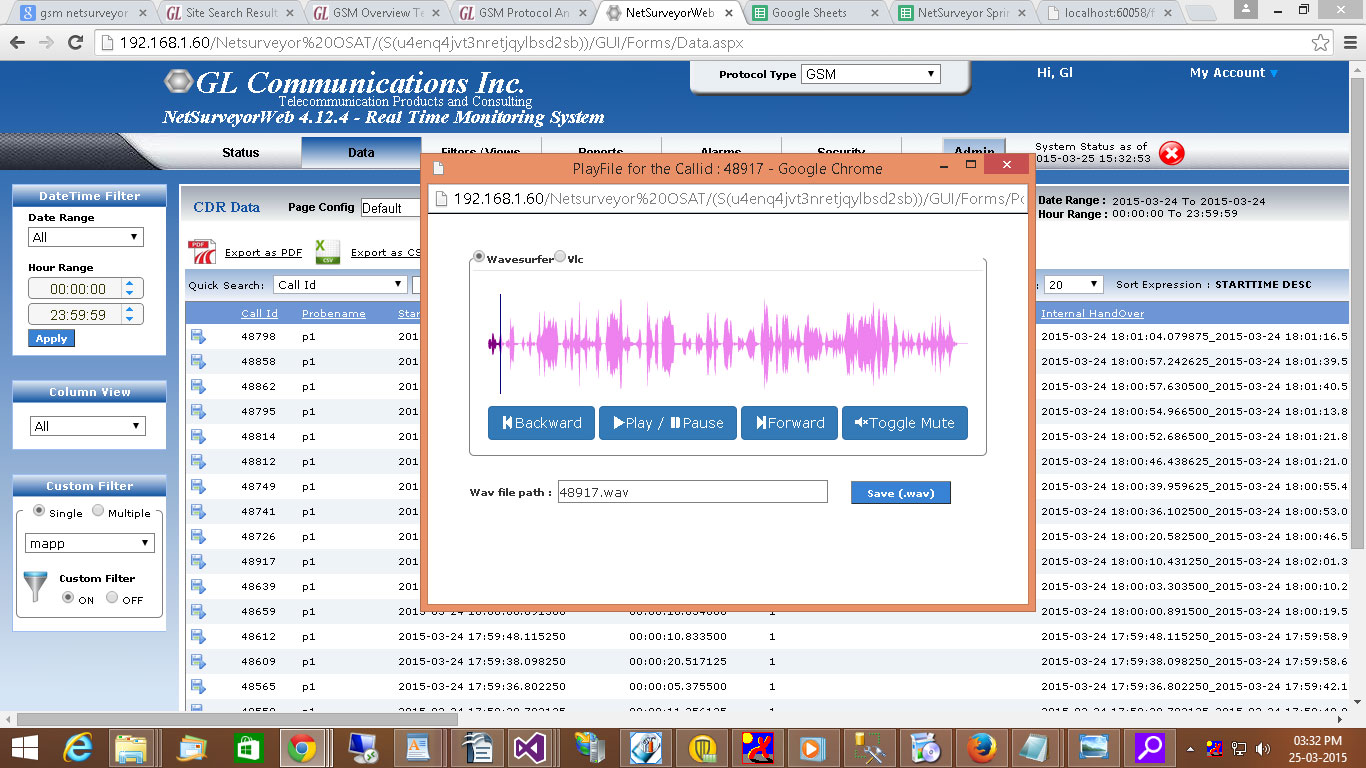Viewport: 1366px width, 768px height.
Task: Switch to the Data tab
Action: click(x=361, y=153)
